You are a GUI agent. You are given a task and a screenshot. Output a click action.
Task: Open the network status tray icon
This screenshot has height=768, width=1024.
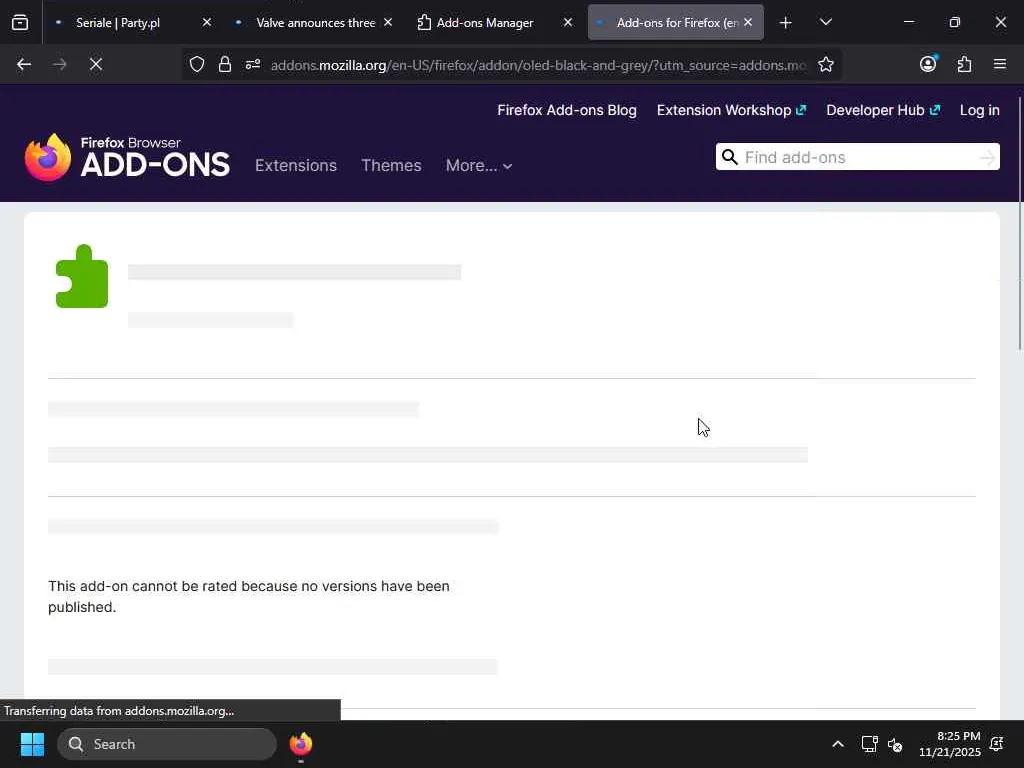point(869,744)
